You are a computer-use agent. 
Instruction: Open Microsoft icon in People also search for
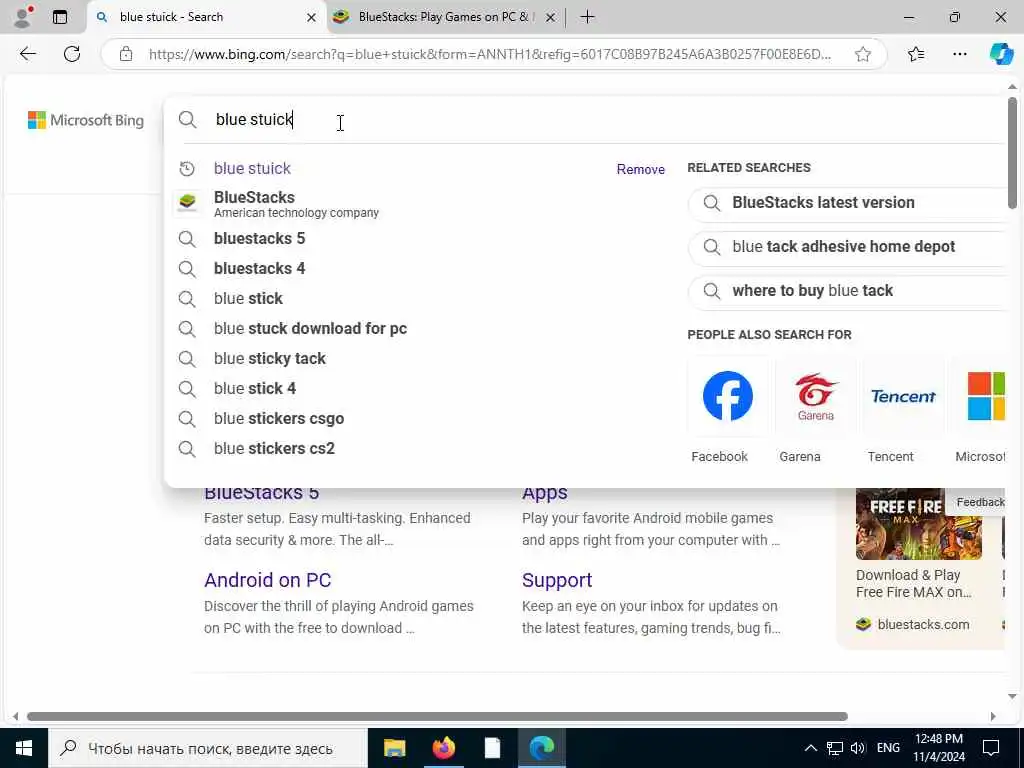[x=985, y=396]
